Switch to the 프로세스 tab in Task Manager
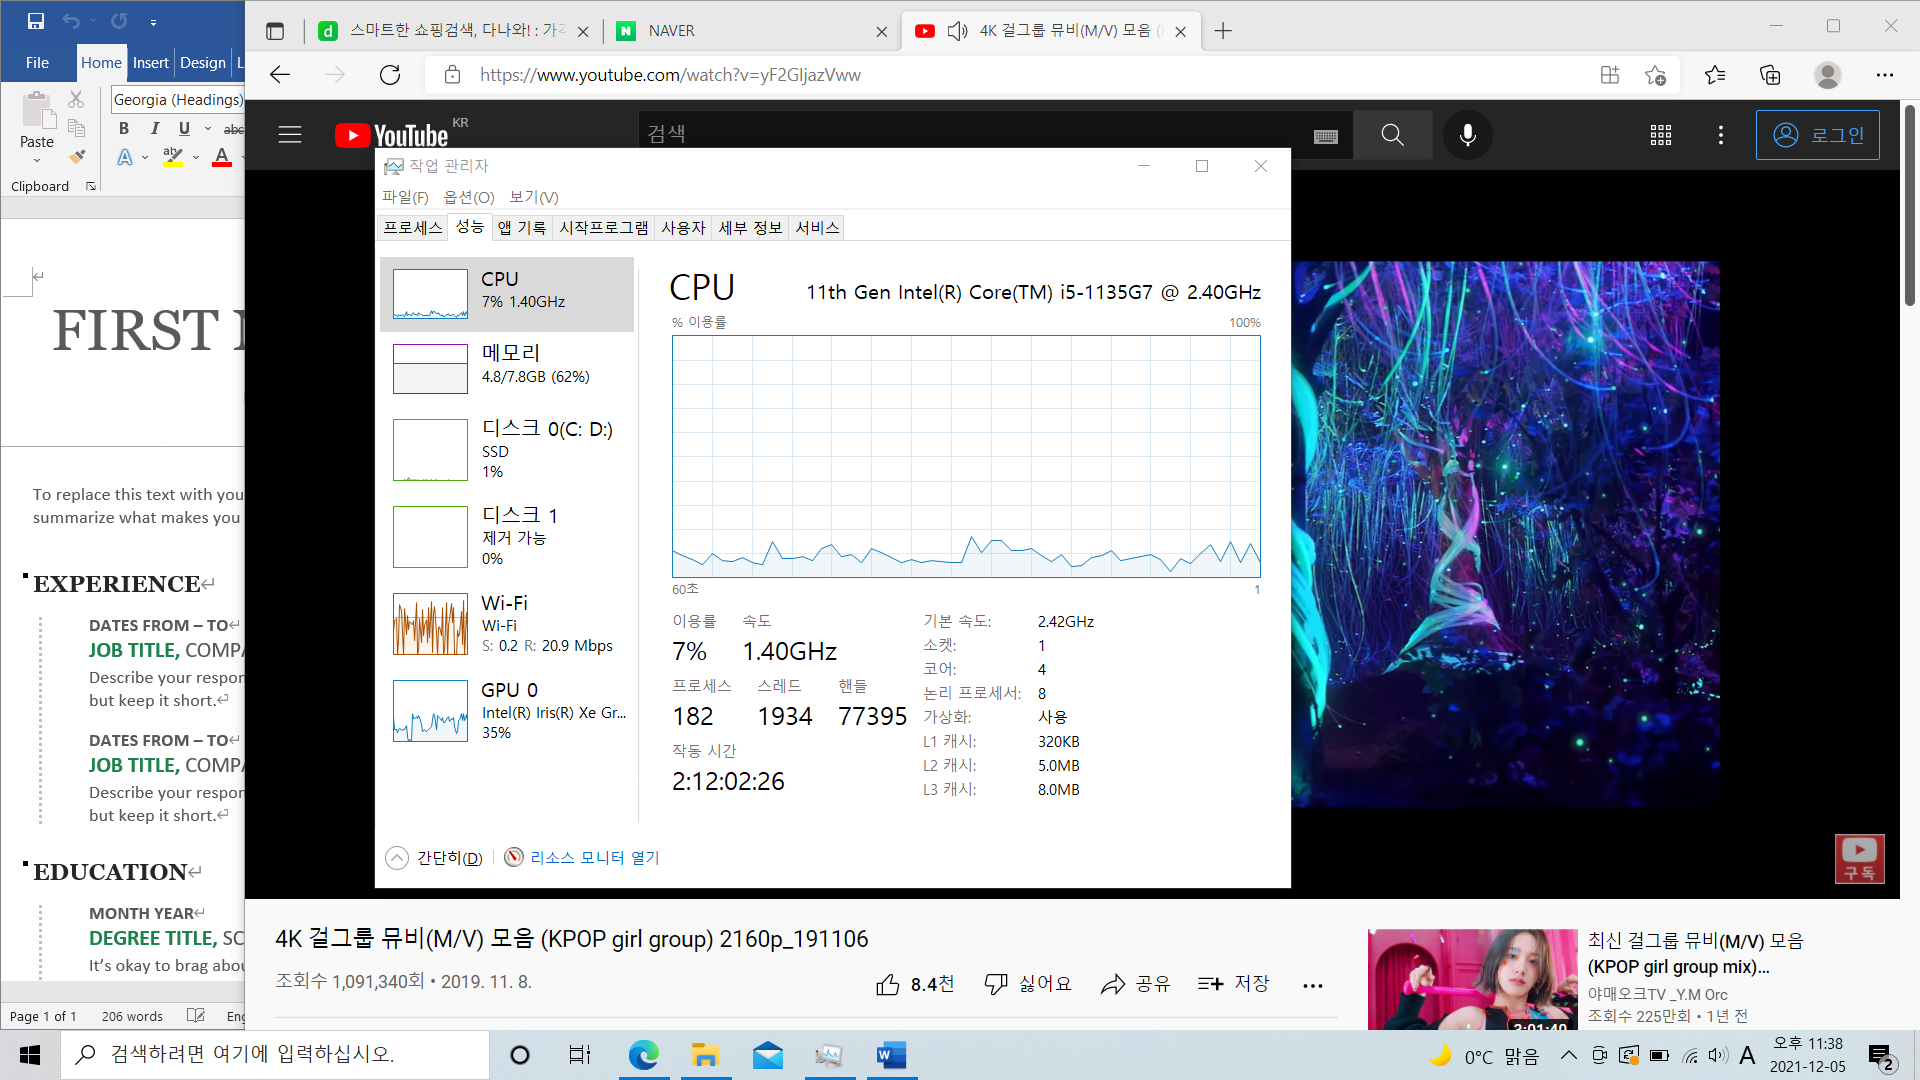Viewport: 1920px width, 1080px height. (412, 228)
